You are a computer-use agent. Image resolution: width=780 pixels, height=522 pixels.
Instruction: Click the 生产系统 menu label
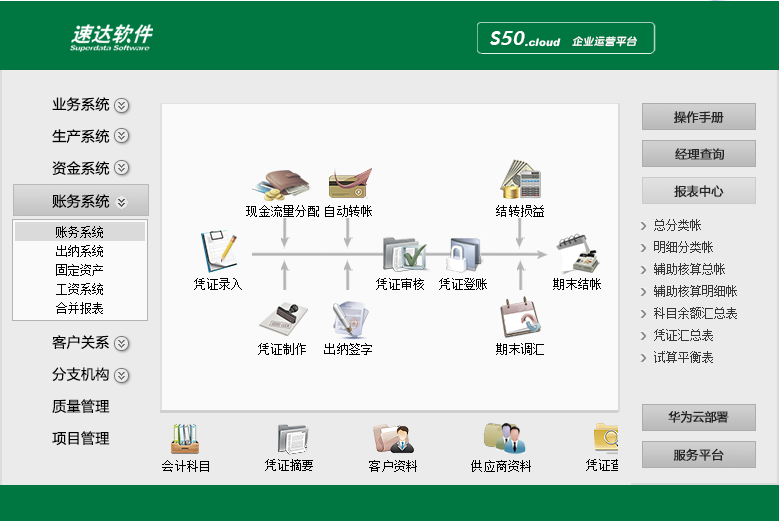[x=81, y=136]
